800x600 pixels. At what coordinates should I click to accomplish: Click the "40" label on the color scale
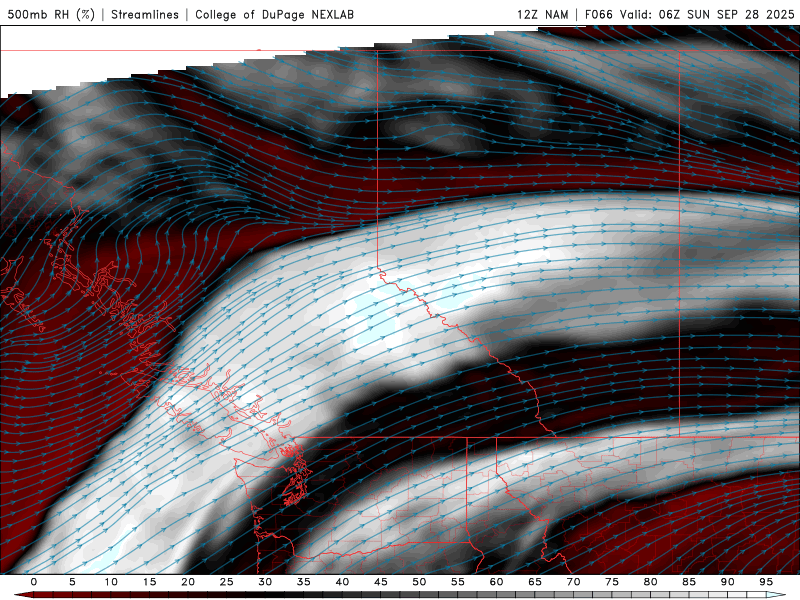pos(342,582)
